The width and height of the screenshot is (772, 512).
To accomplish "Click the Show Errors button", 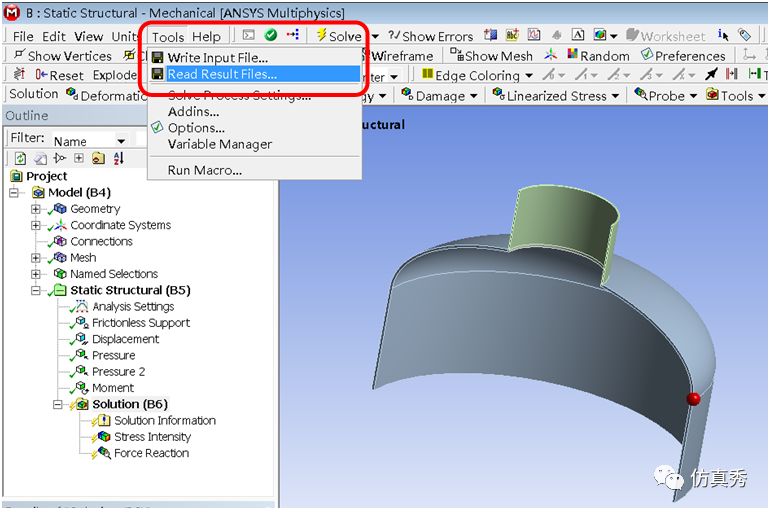I will pos(431,36).
